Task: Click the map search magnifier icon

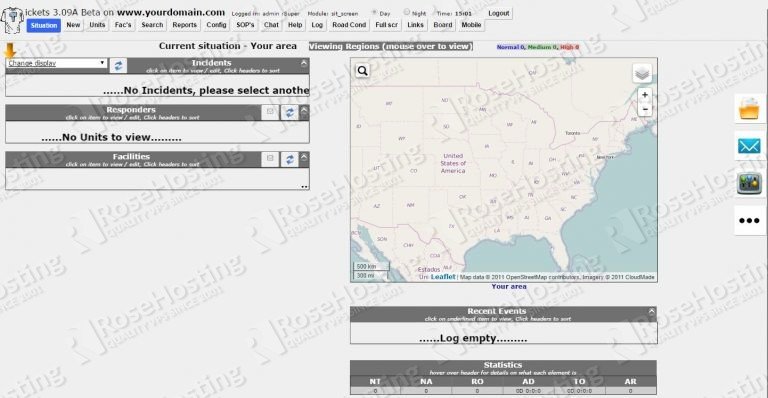Action: [x=362, y=71]
